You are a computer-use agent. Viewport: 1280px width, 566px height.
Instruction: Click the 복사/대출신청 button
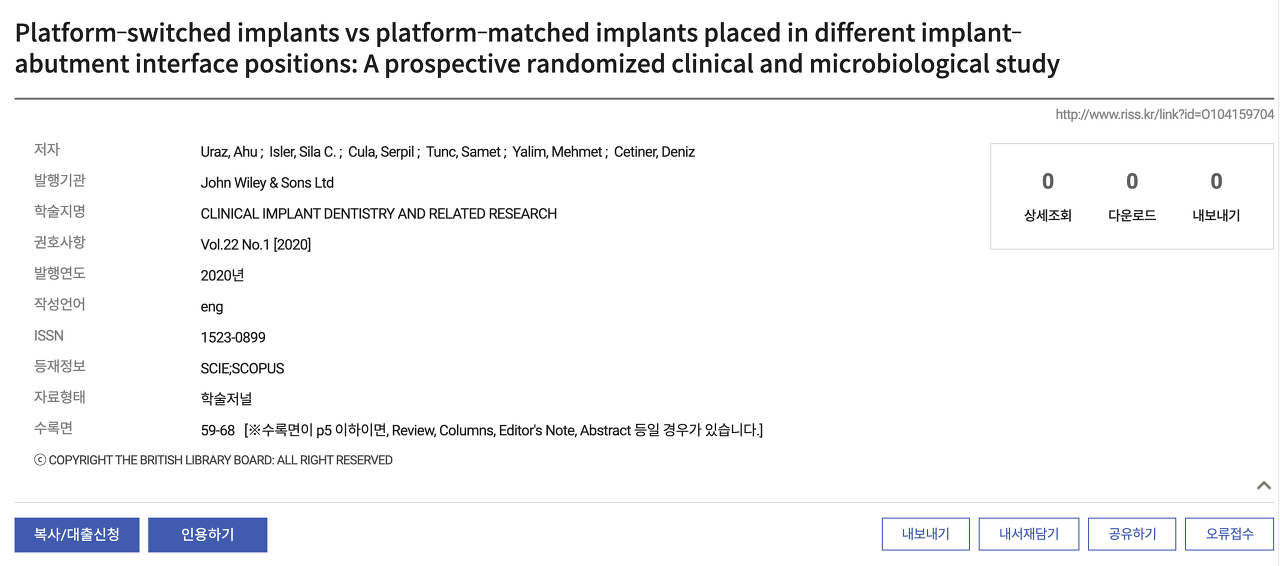(x=77, y=535)
